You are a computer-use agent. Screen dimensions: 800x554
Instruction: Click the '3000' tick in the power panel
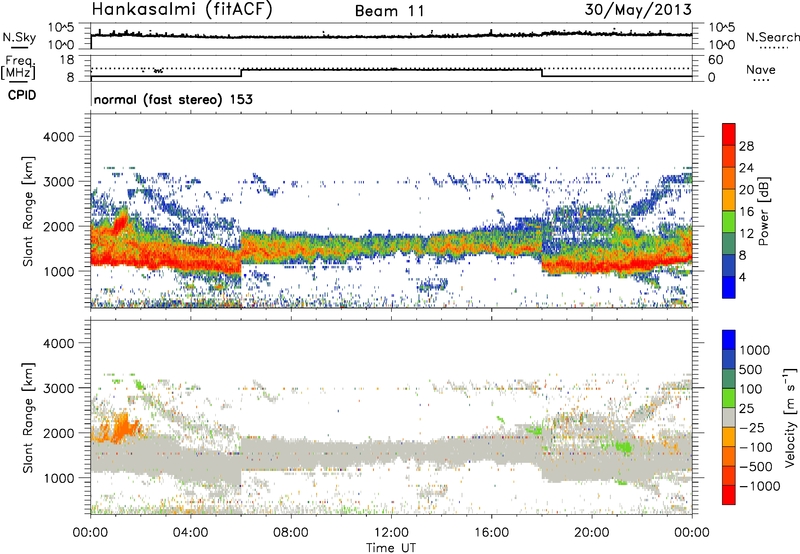(59, 182)
